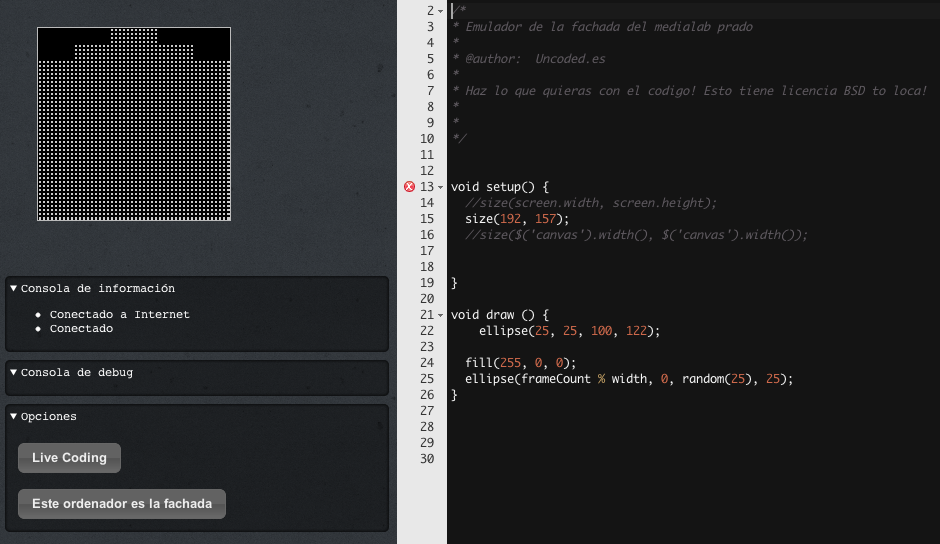
Task: Click the facade emulator dot-matrix preview canvas
Action: pyautogui.click(x=134, y=124)
